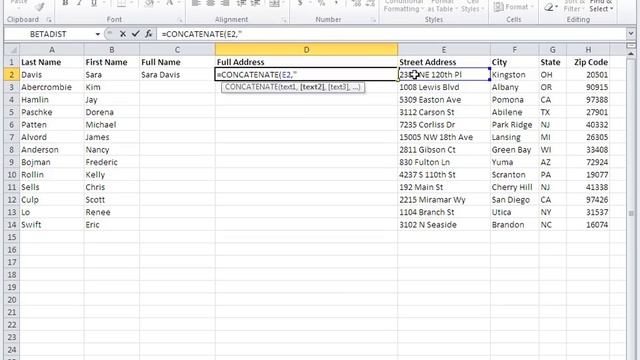Screen dimensions: 640x360
Task: Click [text2] argument in function tooltip
Action: click(x=312, y=87)
